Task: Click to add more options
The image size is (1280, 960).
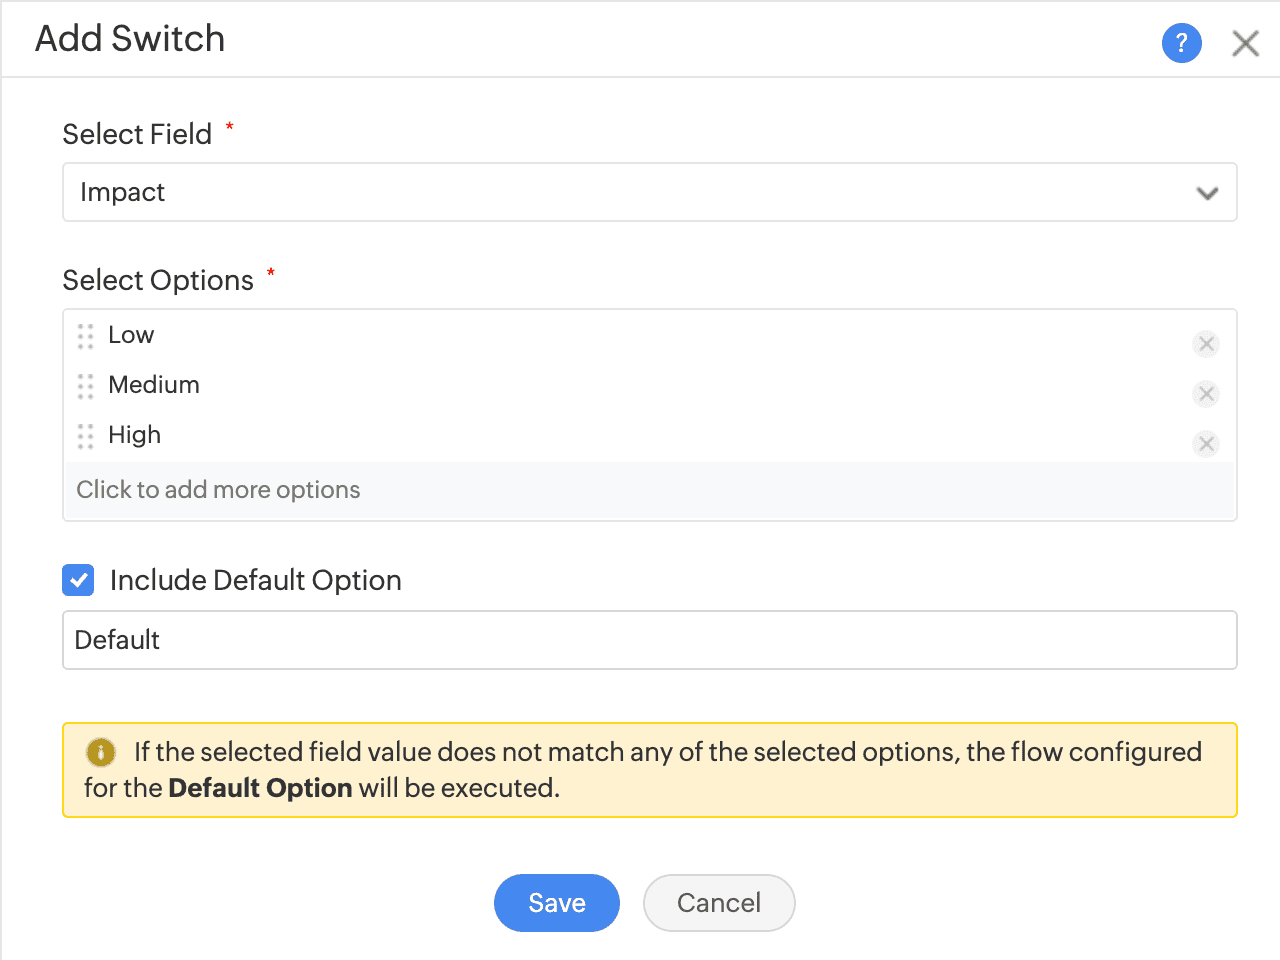Action: point(218,490)
